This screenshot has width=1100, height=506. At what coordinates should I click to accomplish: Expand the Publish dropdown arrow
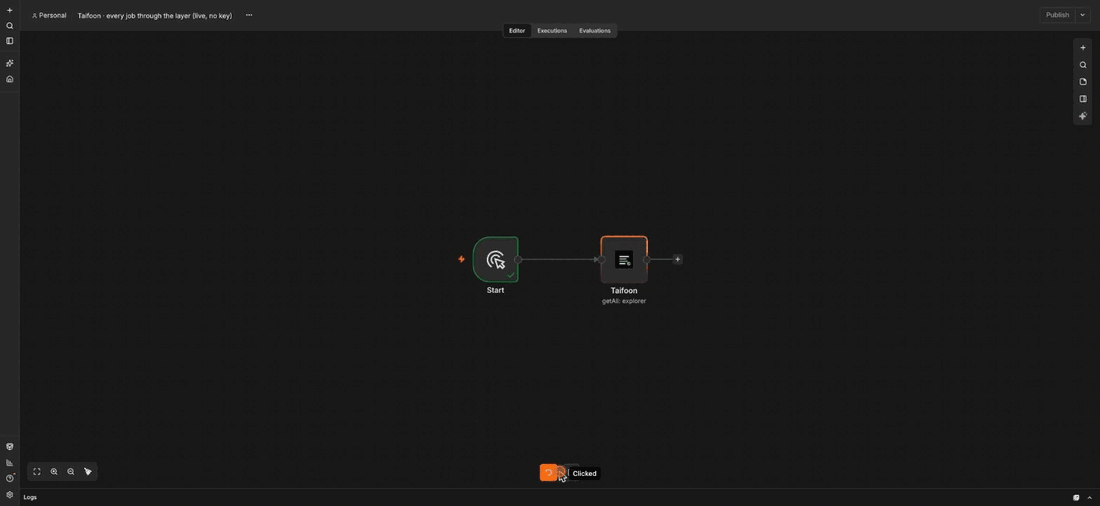coord(1083,15)
